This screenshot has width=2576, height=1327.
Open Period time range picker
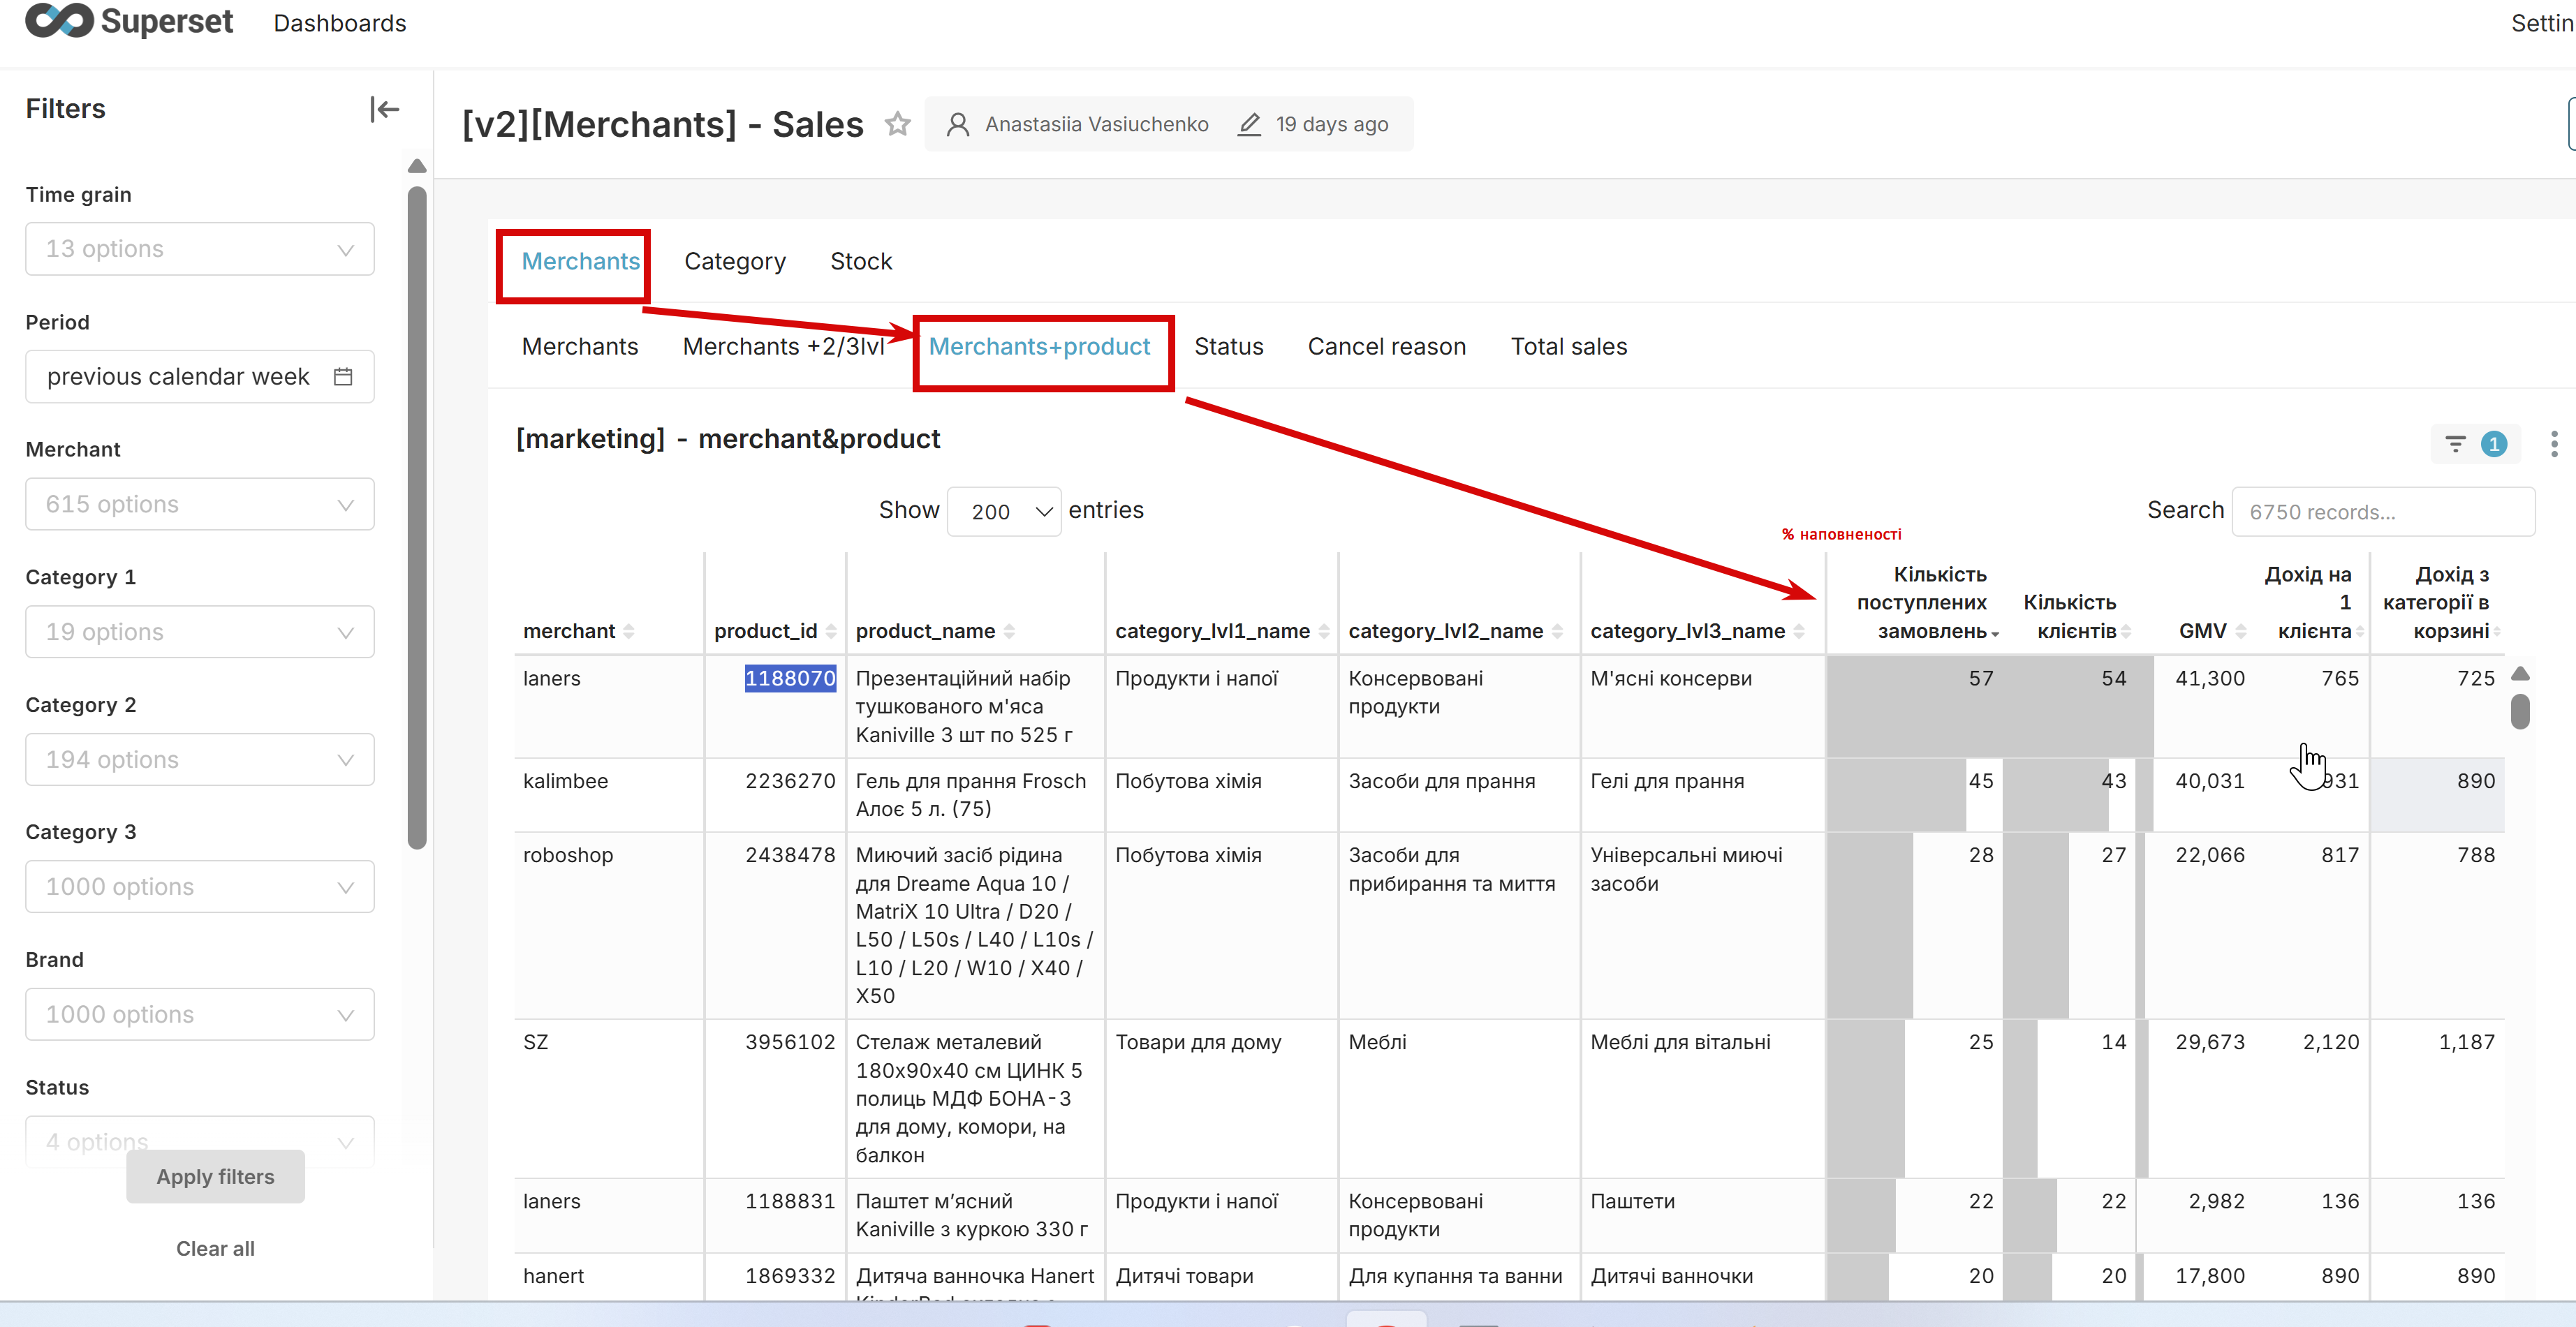200,377
